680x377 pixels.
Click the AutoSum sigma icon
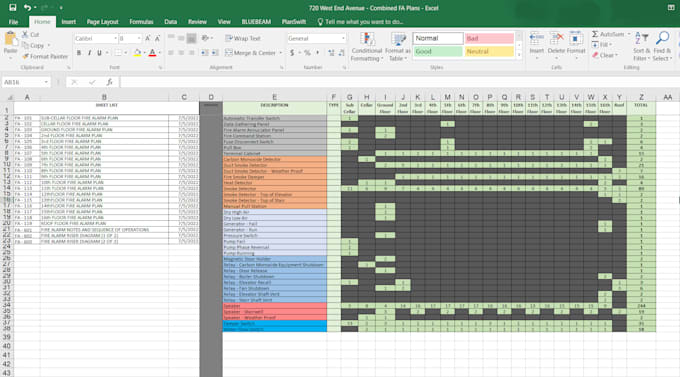pos(595,34)
